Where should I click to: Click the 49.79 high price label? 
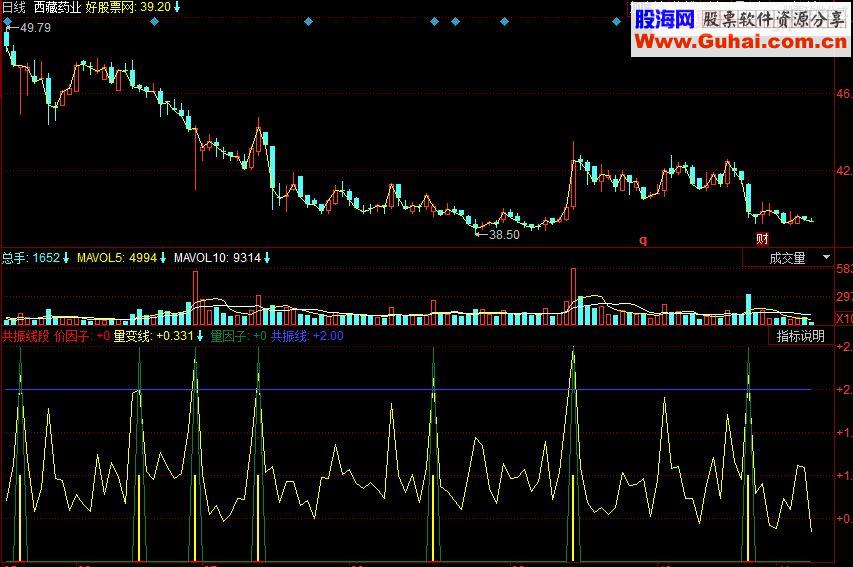35,27
